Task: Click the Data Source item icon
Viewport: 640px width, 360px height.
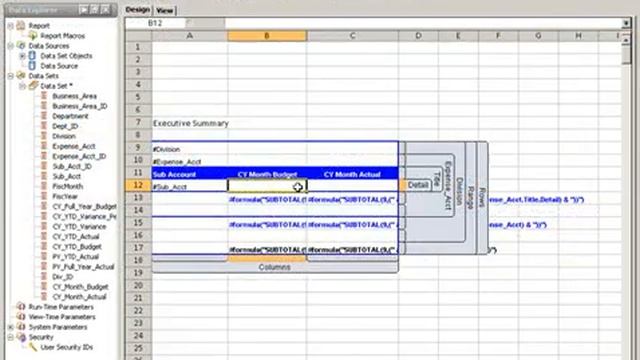Action: (32, 65)
